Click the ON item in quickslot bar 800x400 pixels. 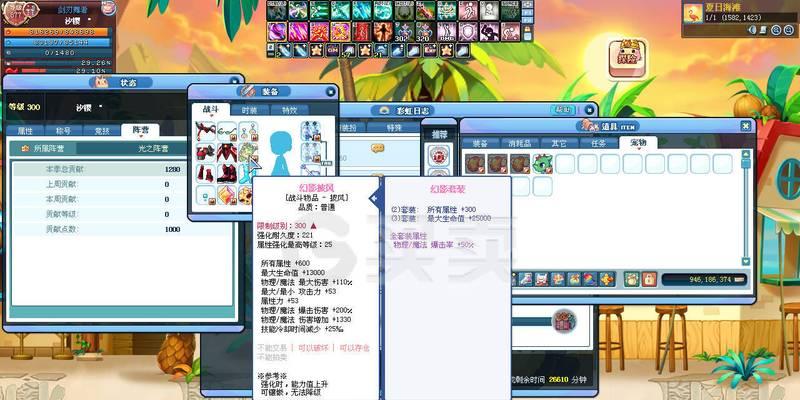tap(332, 51)
